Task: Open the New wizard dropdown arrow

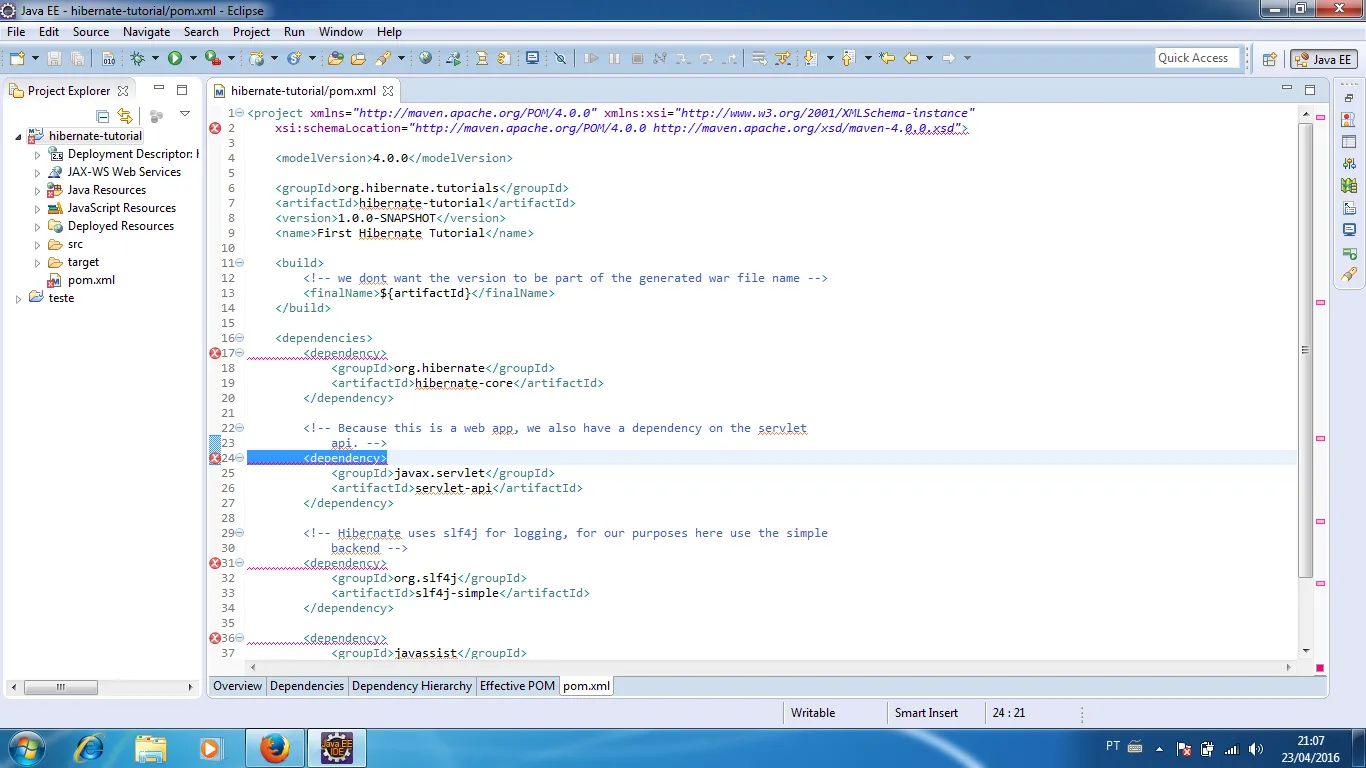Action: pyautogui.click(x=35, y=59)
